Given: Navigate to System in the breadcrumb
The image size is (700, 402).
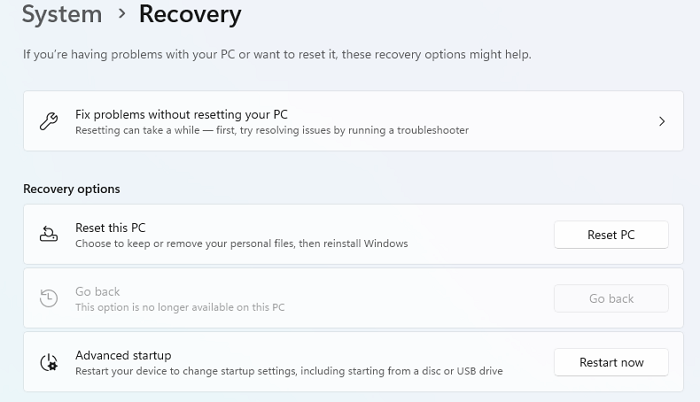Looking at the screenshot, I should [62, 15].
